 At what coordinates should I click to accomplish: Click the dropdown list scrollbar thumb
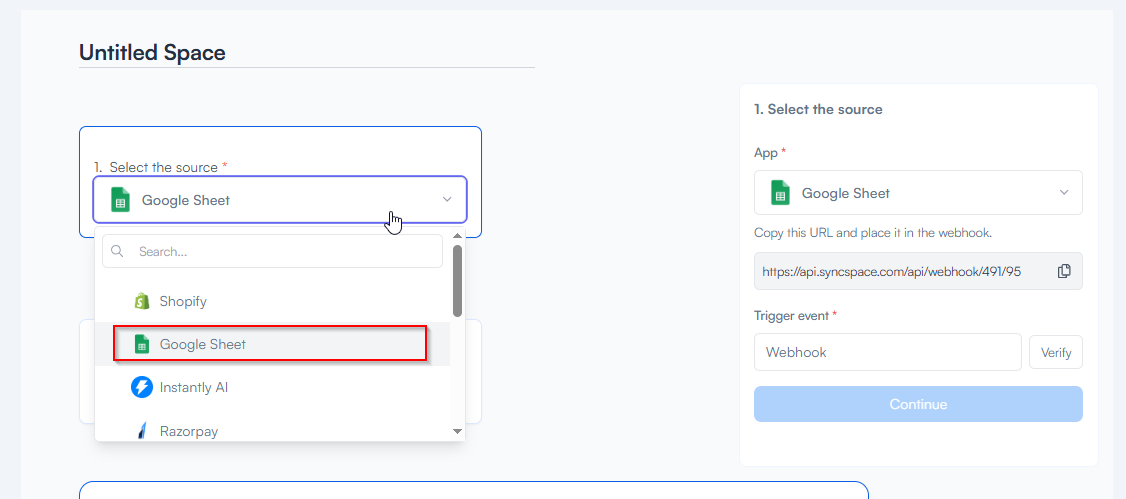[x=457, y=280]
